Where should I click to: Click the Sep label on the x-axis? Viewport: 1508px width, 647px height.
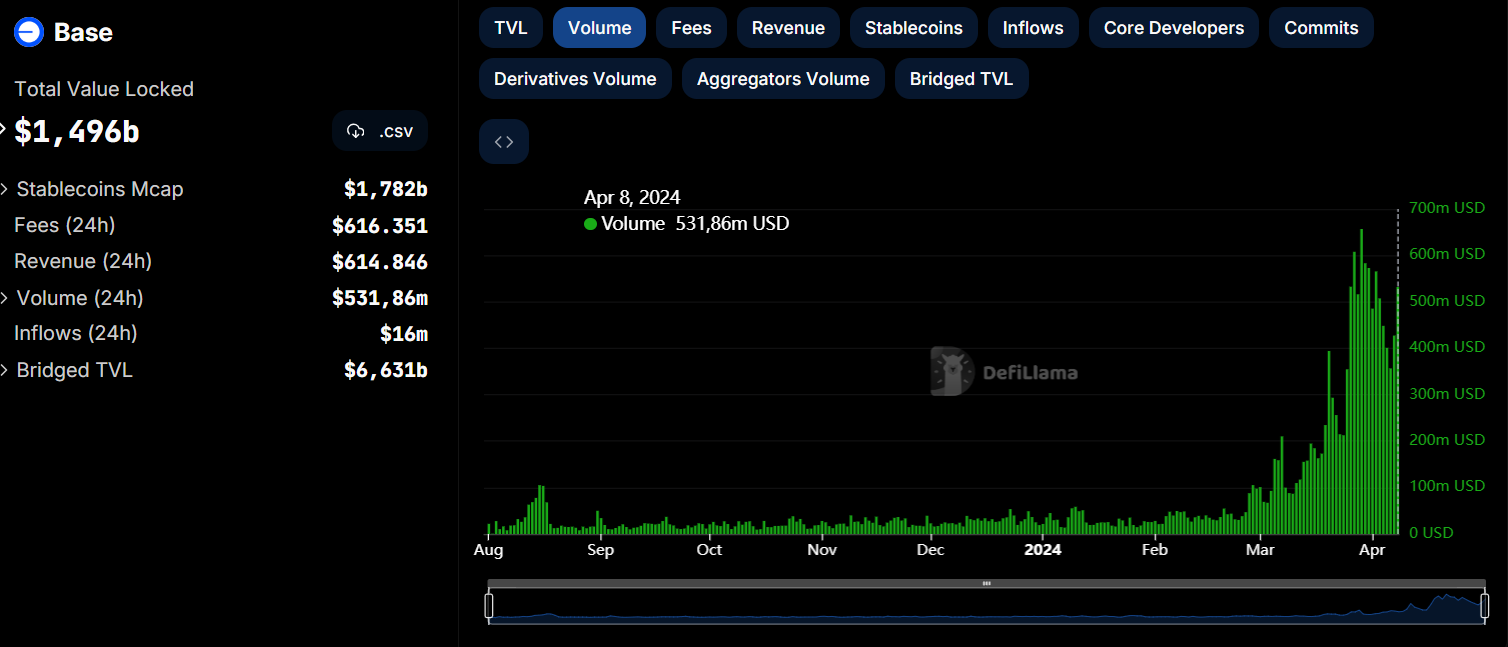point(600,550)
